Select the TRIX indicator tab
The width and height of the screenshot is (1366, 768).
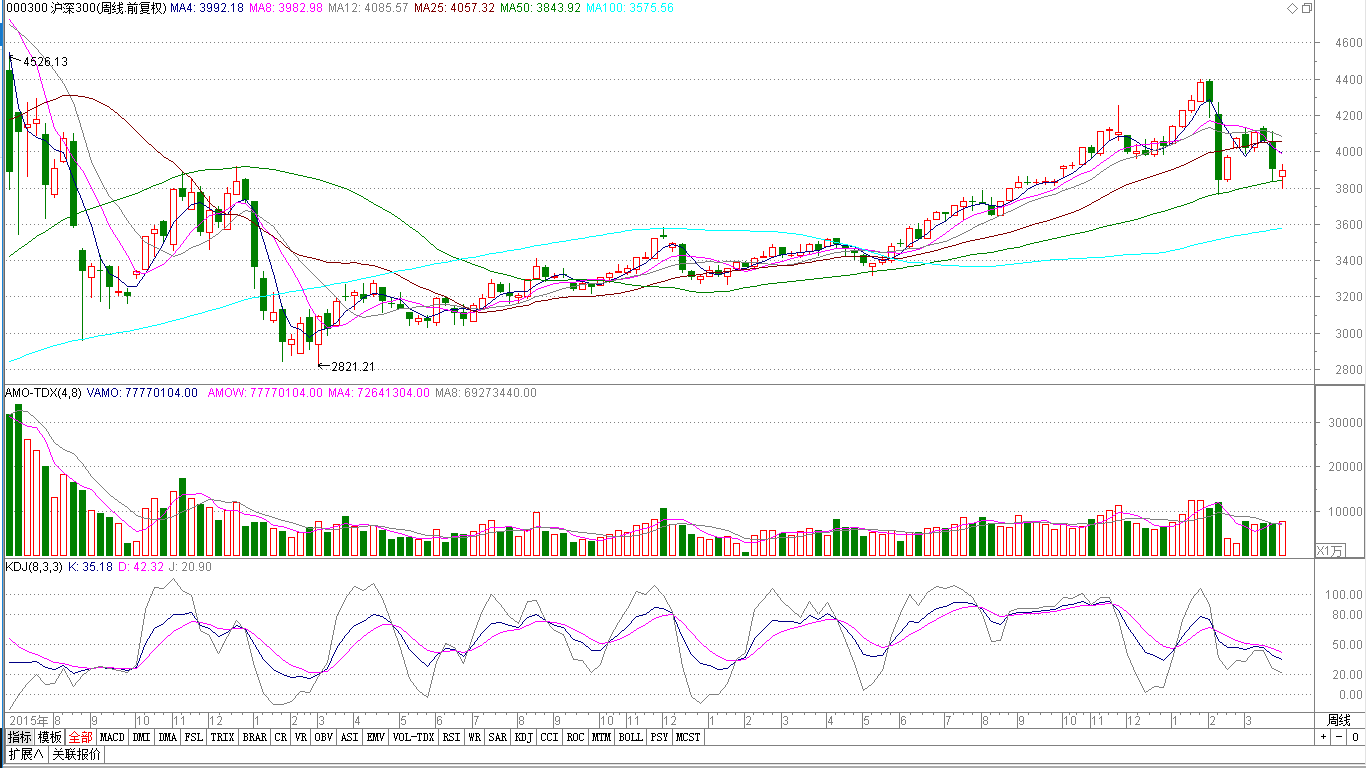[x=222, y=737]
